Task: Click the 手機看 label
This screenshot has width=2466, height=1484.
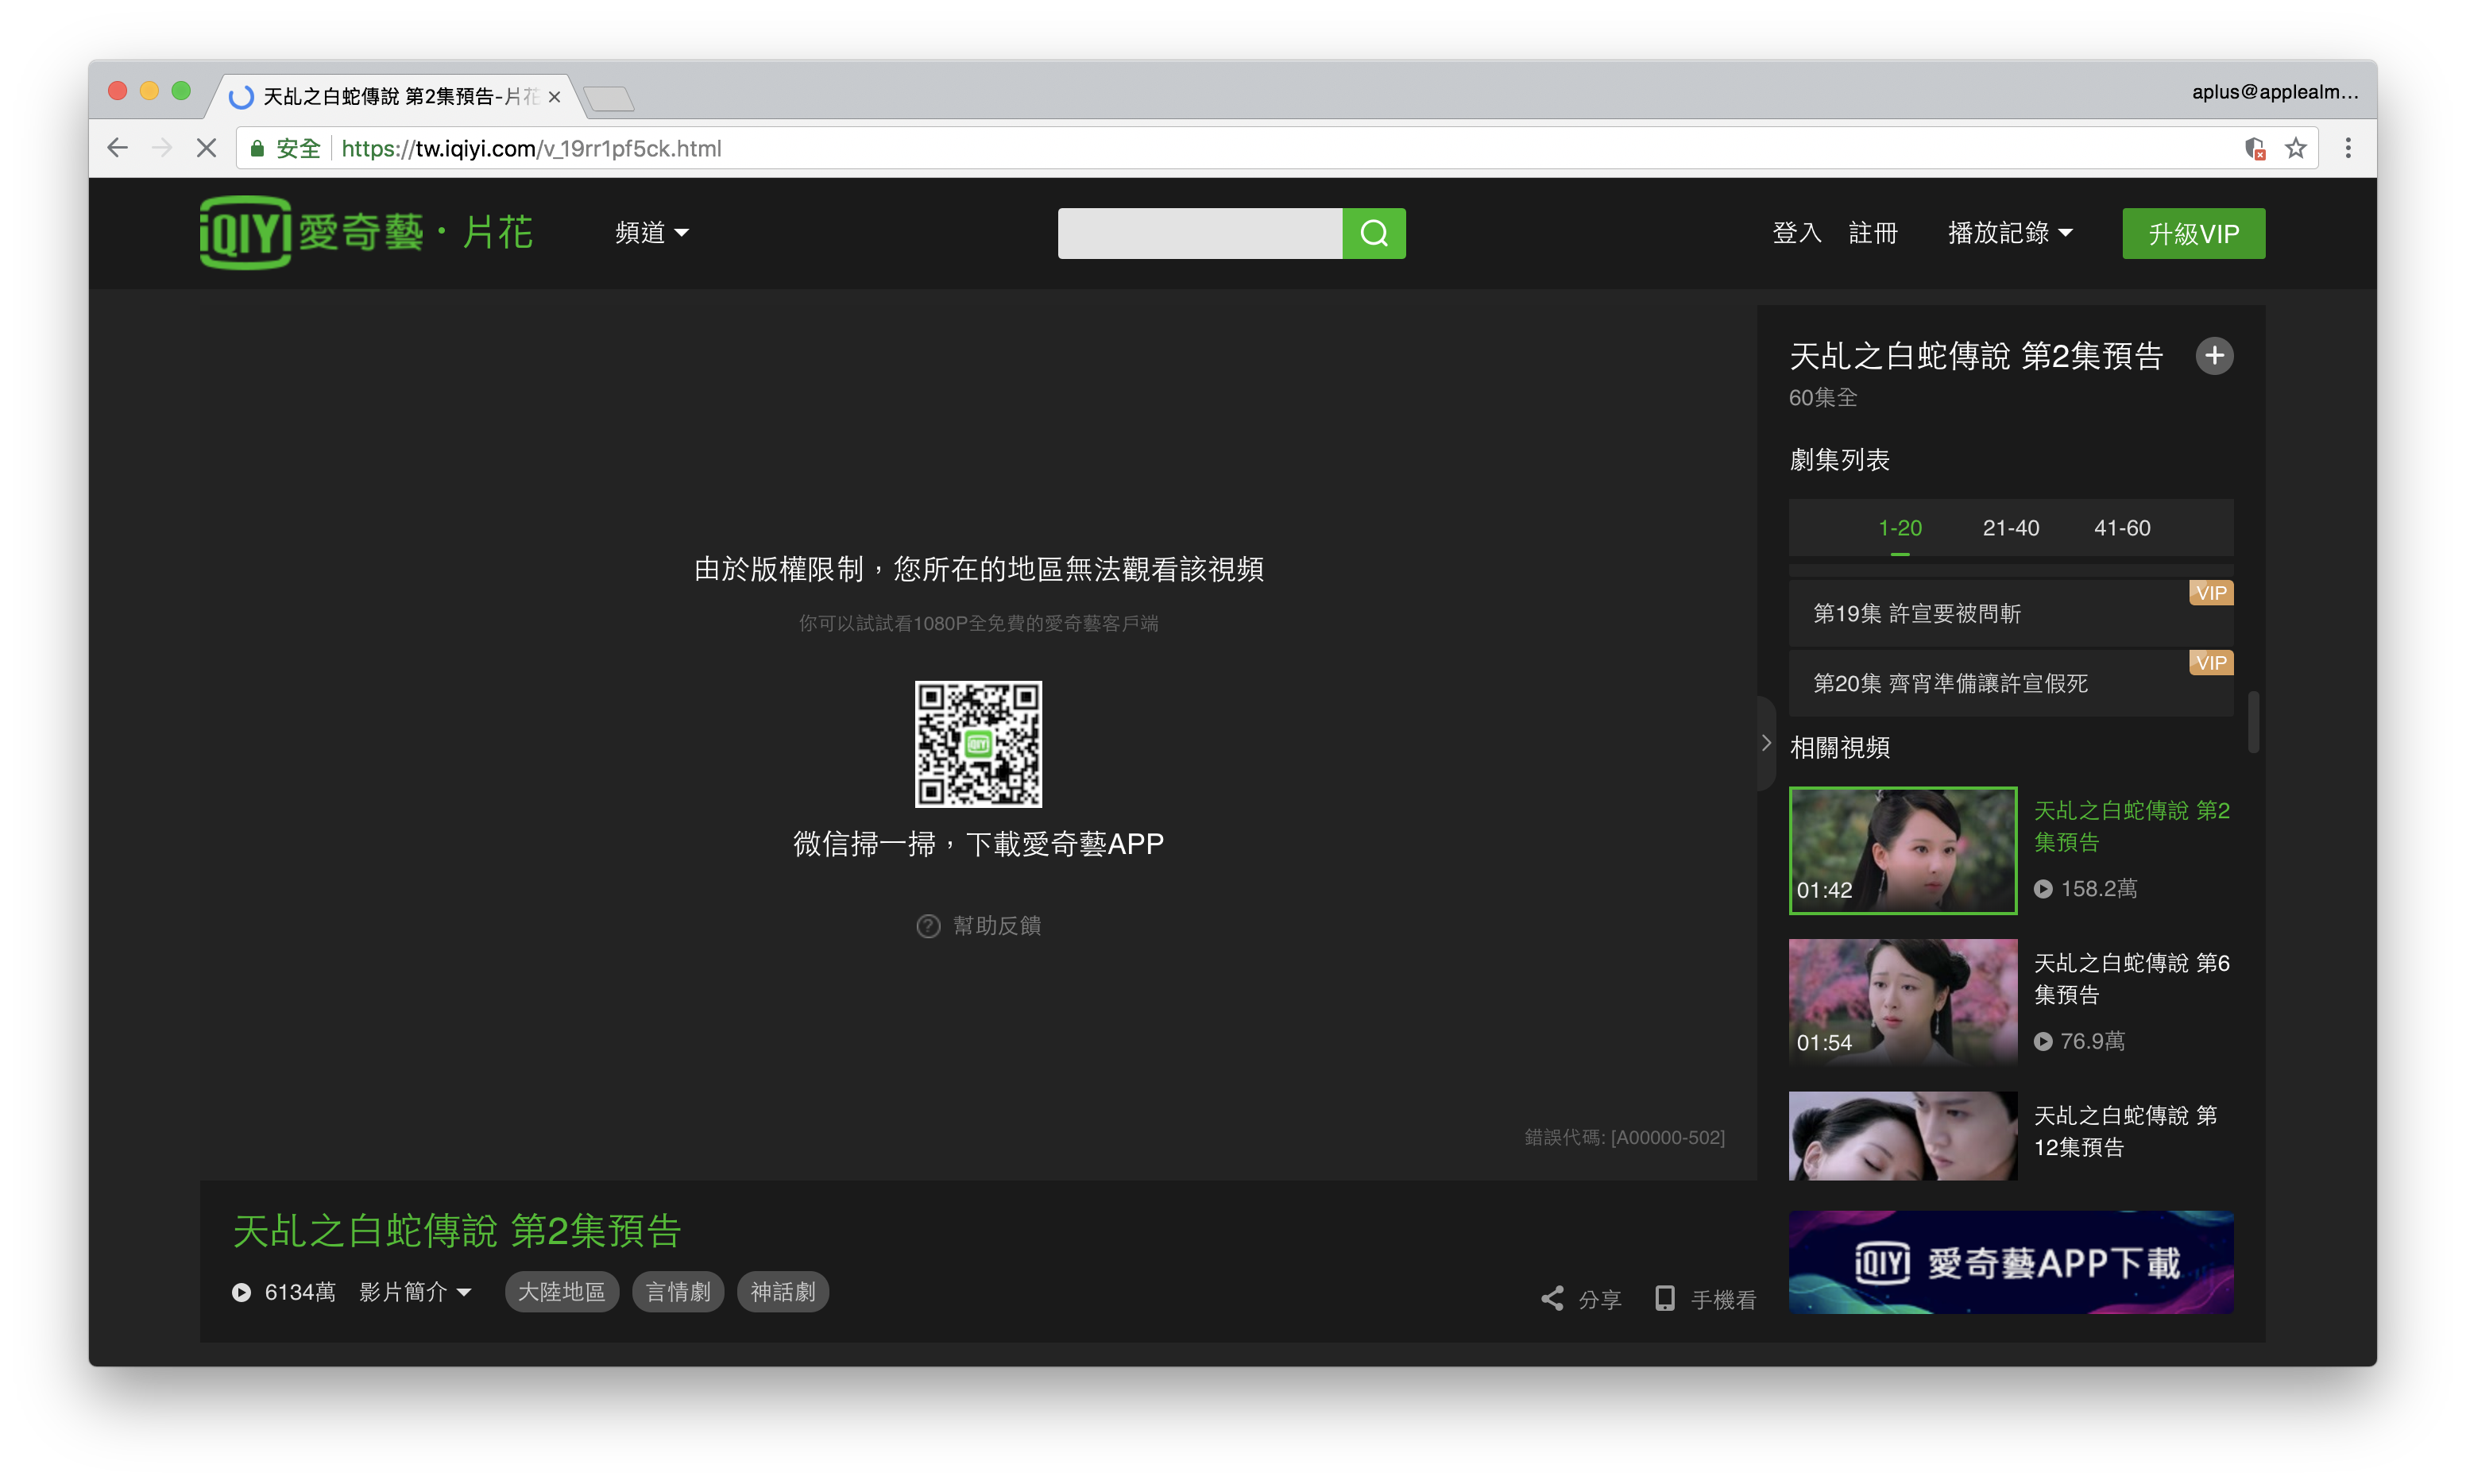Action: coord(1723,1299)
